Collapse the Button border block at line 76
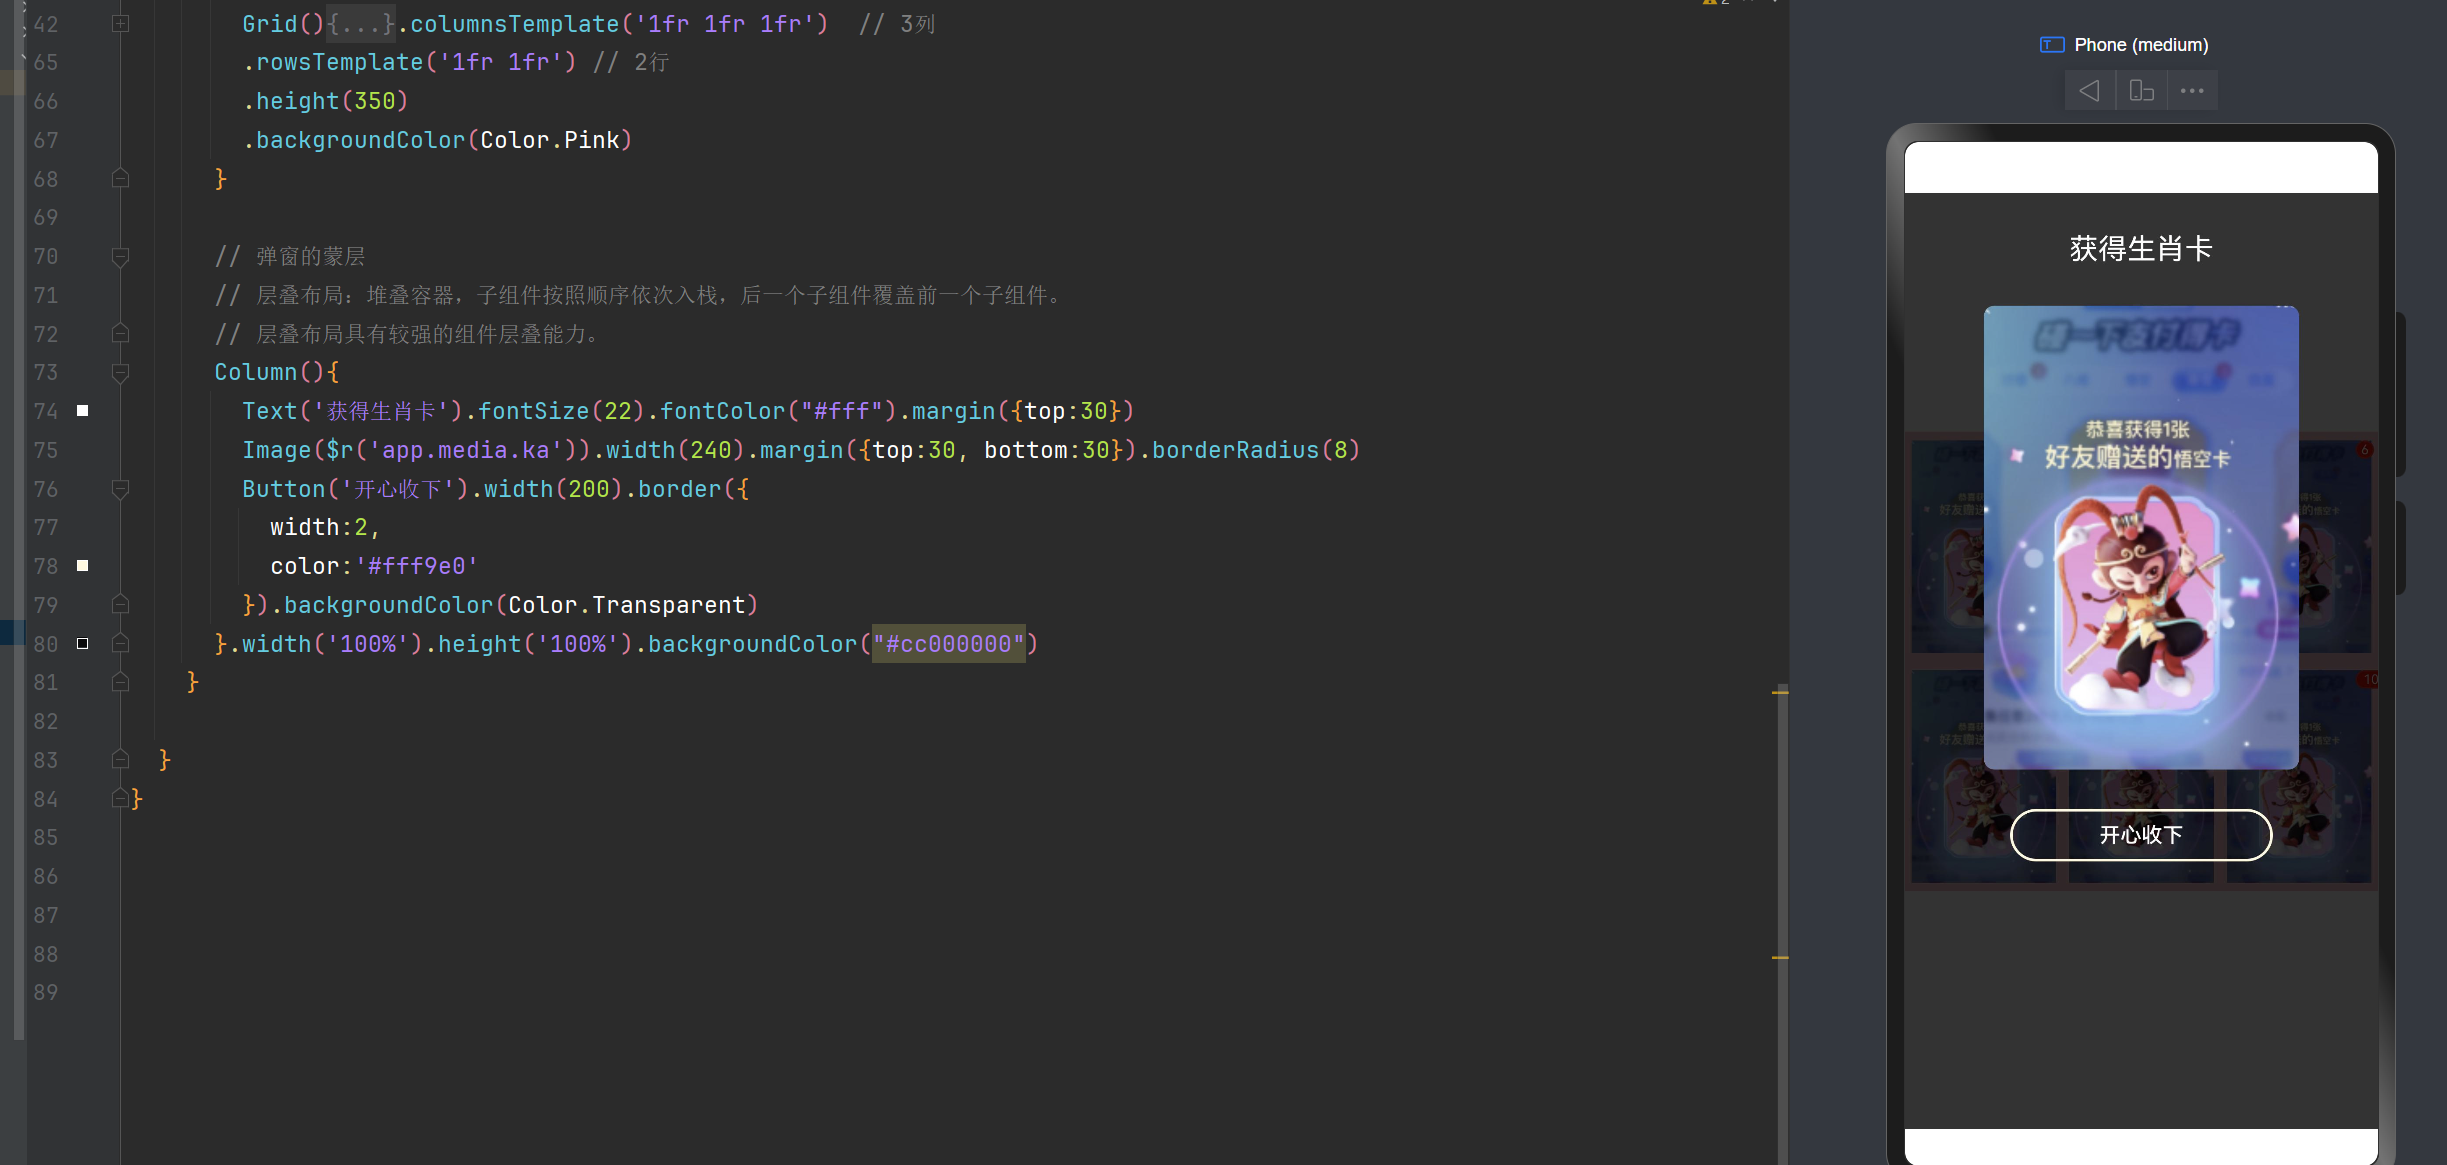The image size is (2447, 1165). pyautogui.click(x=120, y=489)
